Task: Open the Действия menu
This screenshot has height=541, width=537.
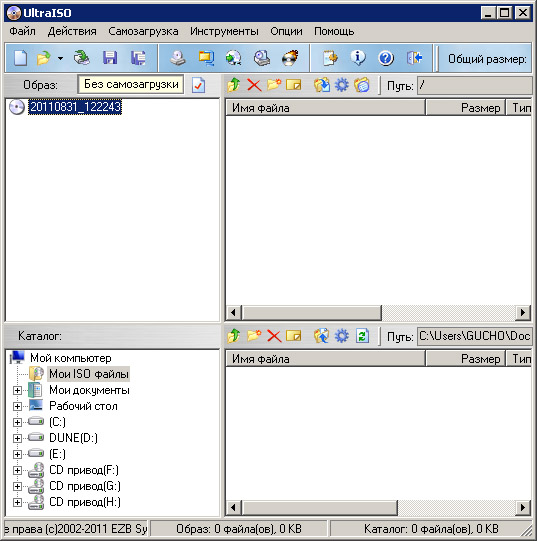Action: [x=72, y=31]
